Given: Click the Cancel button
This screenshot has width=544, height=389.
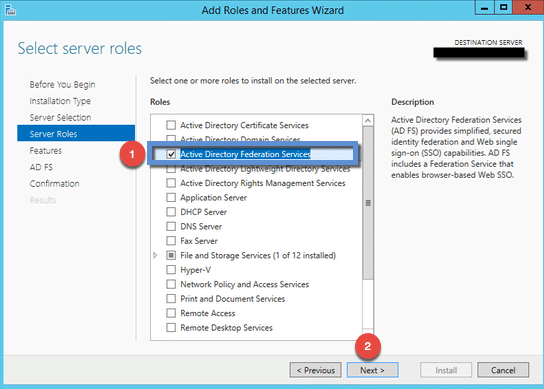Looking at the screenshot, I should [503, 370].
